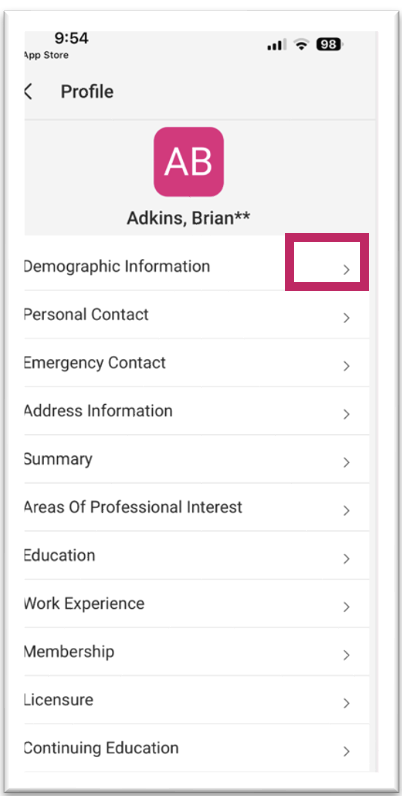Tap the battery indicator showing 98
402x796 pixels.
point(330,45)
